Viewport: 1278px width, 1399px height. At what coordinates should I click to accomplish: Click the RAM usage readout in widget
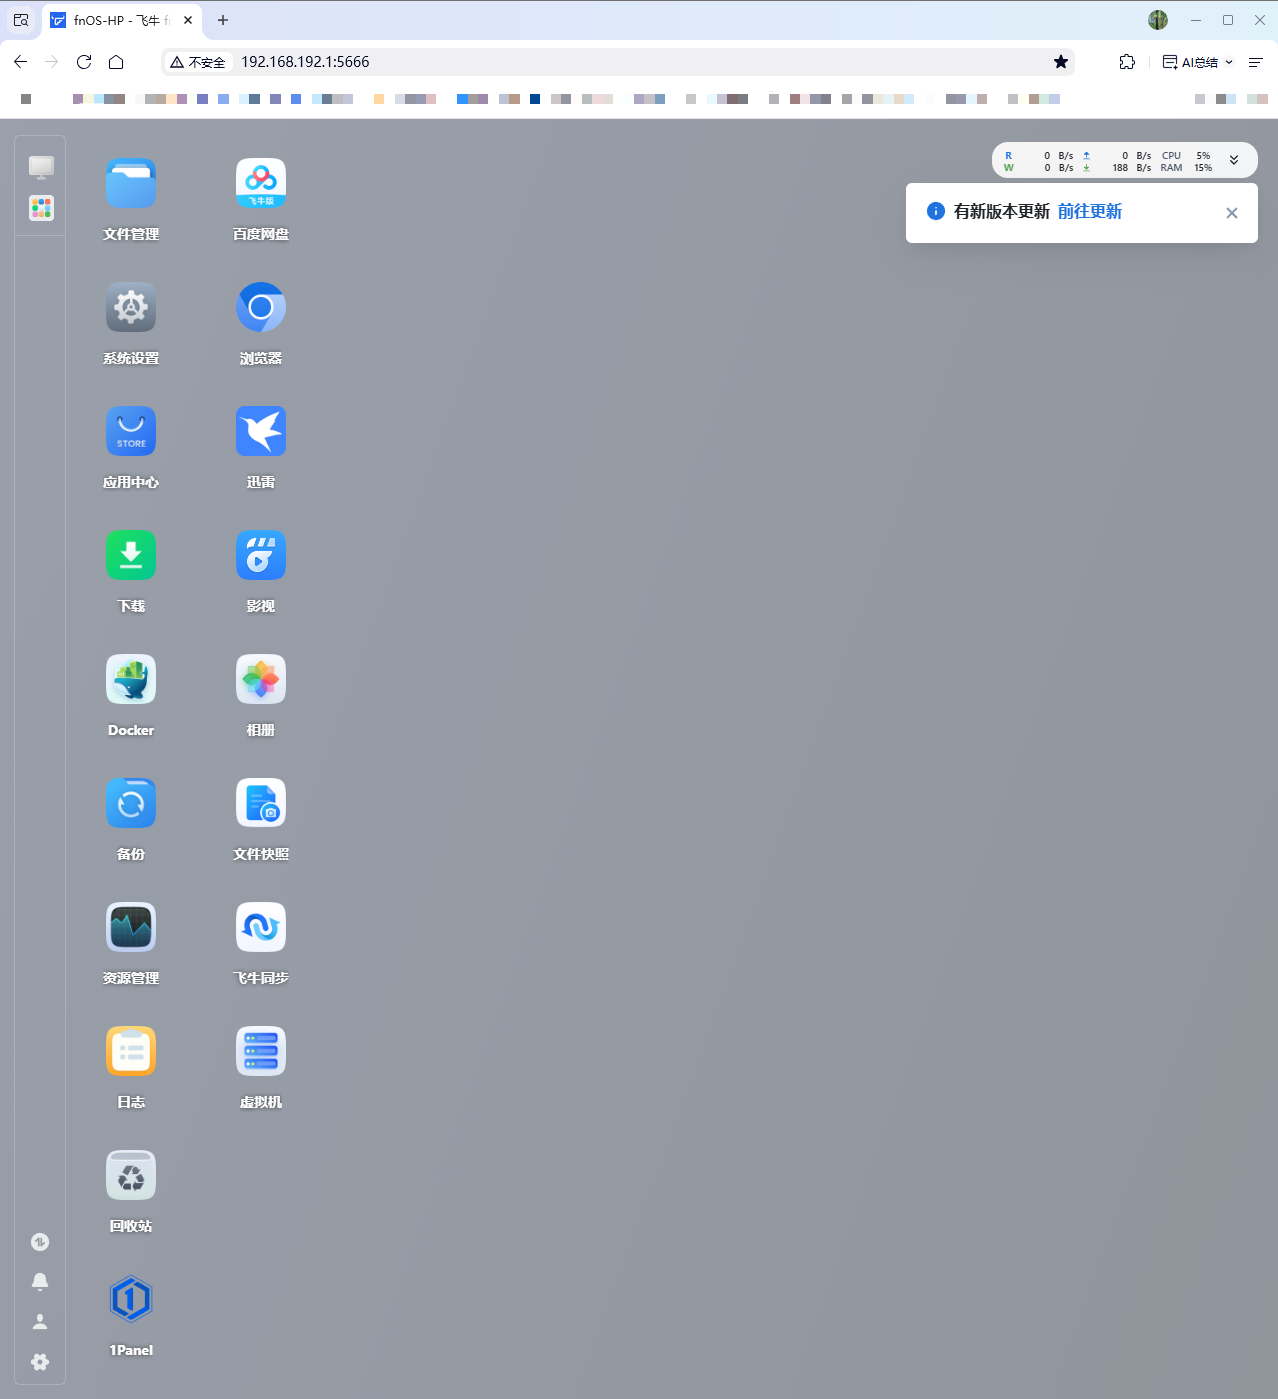click(x=1186, y=168)
